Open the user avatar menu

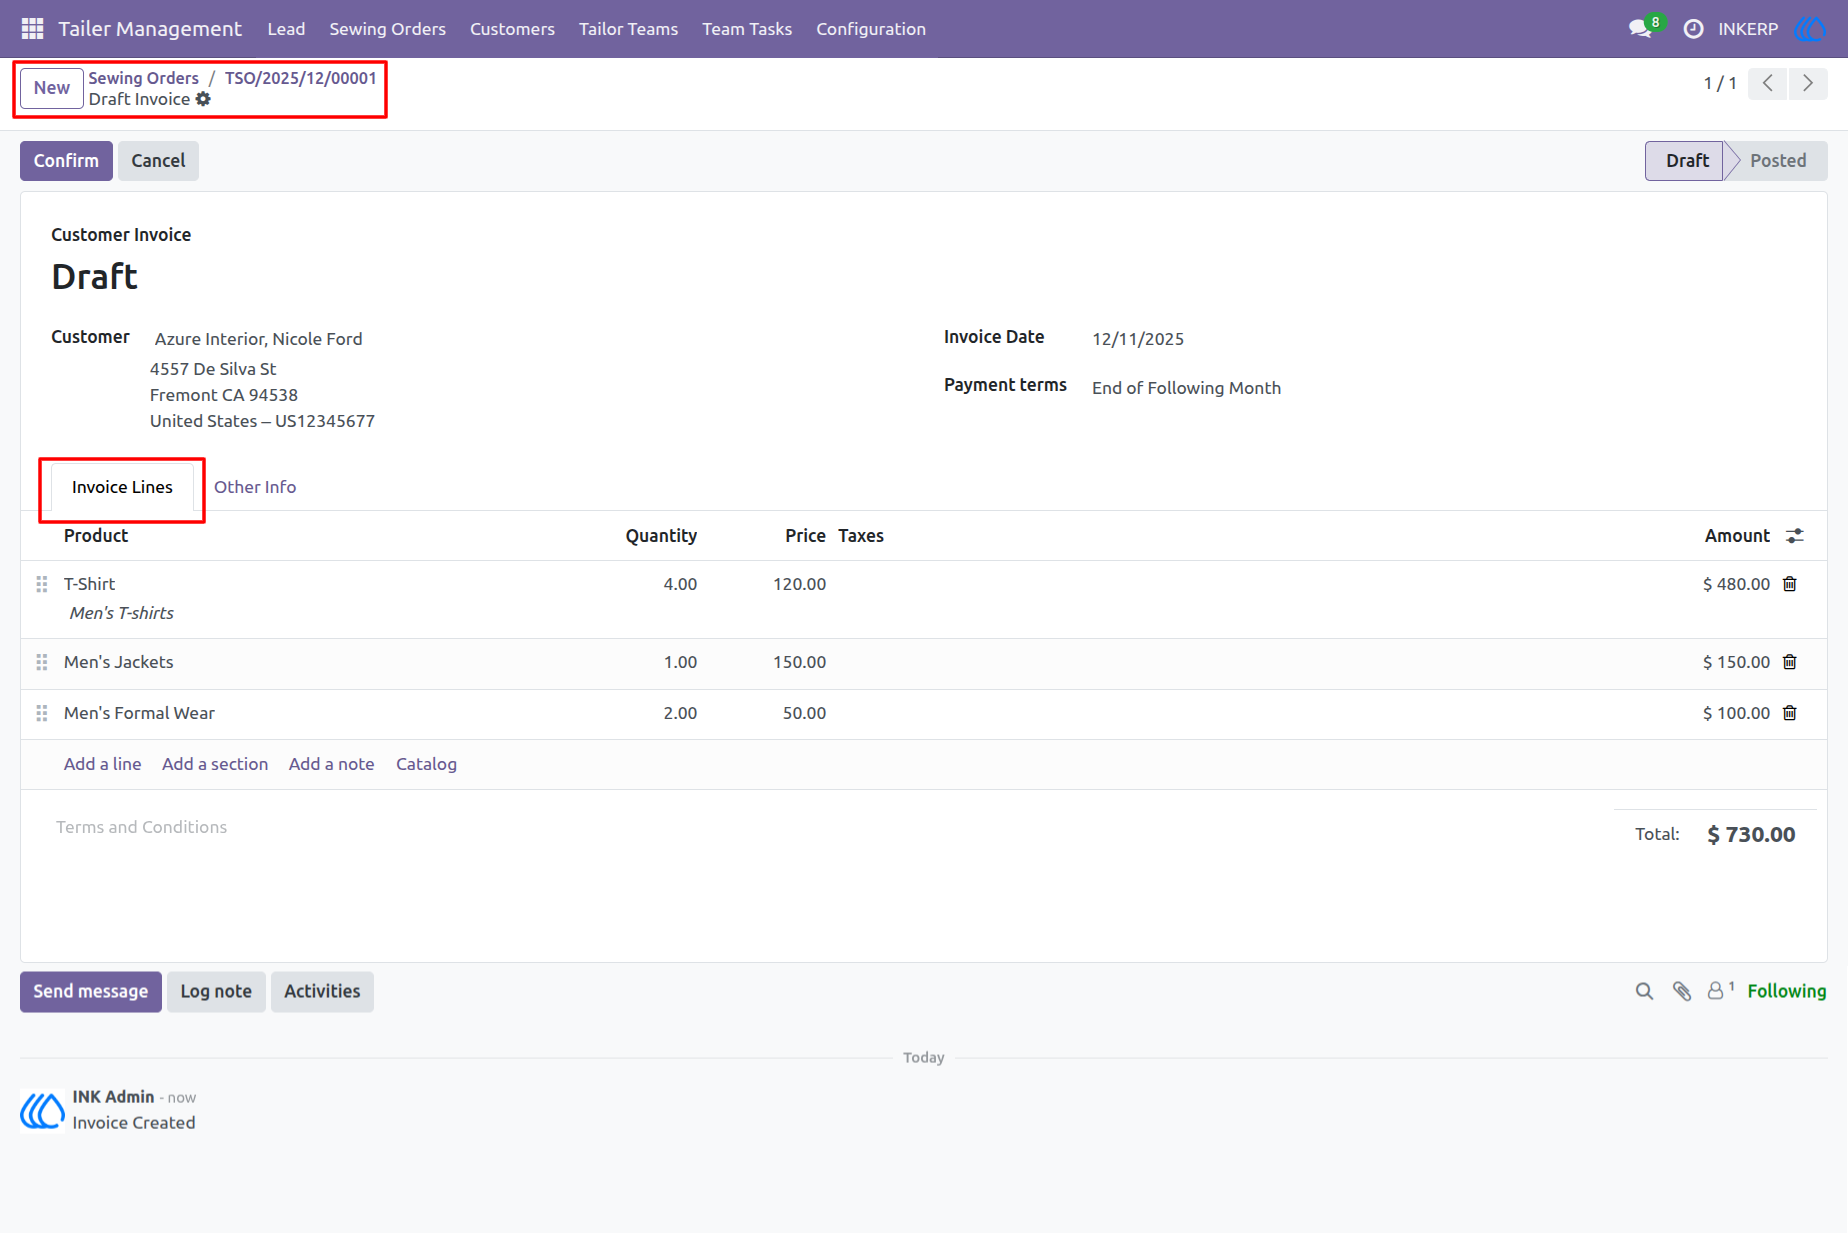pyautogui.click(x=1811, y=29)
